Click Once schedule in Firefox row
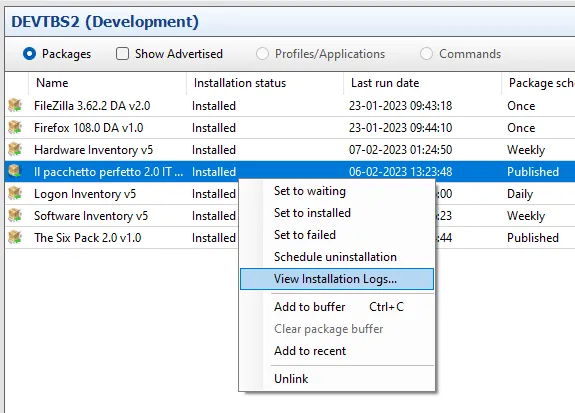Screen dimensions: 575x413 521,128
